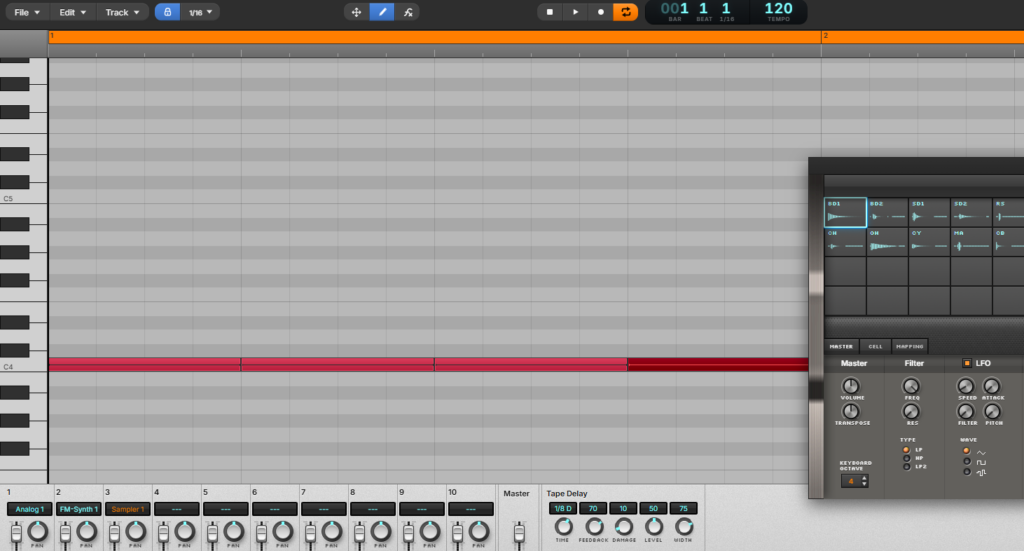This screenshot has height=551, width=1024.
Task: Toggle loop playback button
Action: pyautogui.click(x=625, y=12)
